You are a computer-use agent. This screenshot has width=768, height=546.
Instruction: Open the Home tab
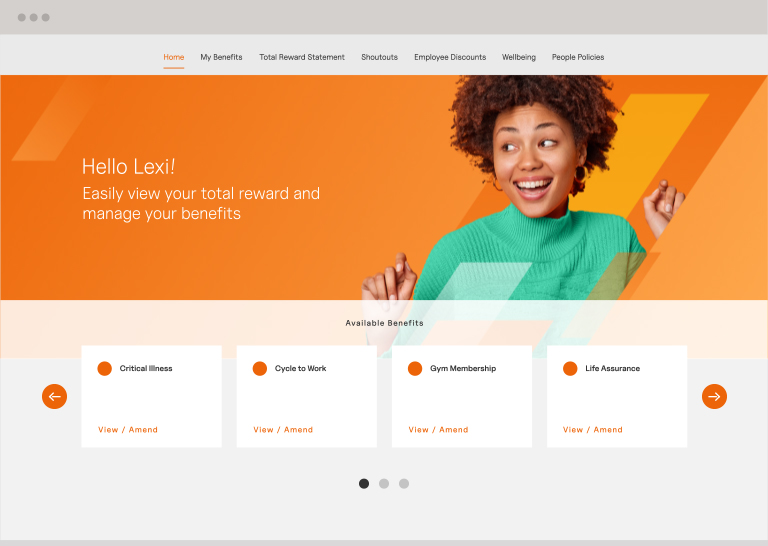(x=174, y=57)
